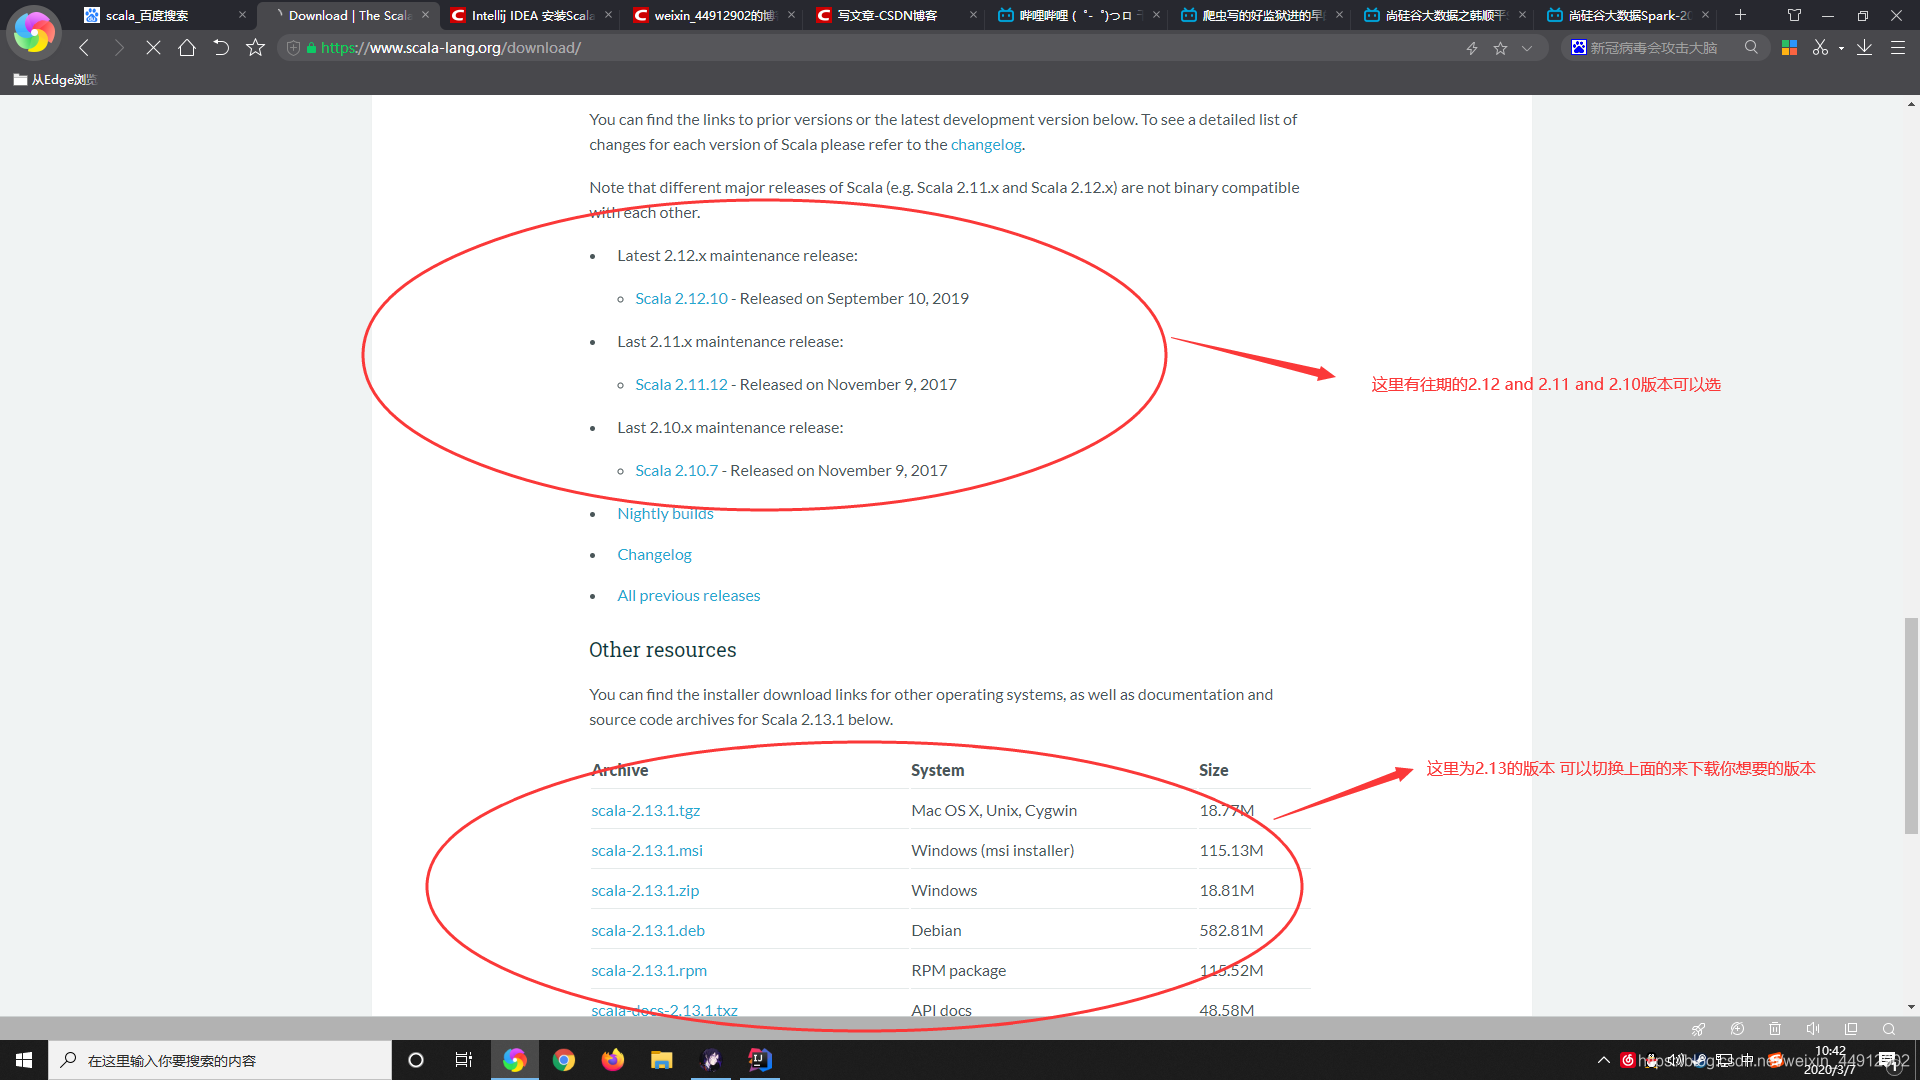Click the scala-2.13.1.msi Windows installer link
Image resolution: width=1920 pixels, height=1080 pixels.
[x=646, y=849]
